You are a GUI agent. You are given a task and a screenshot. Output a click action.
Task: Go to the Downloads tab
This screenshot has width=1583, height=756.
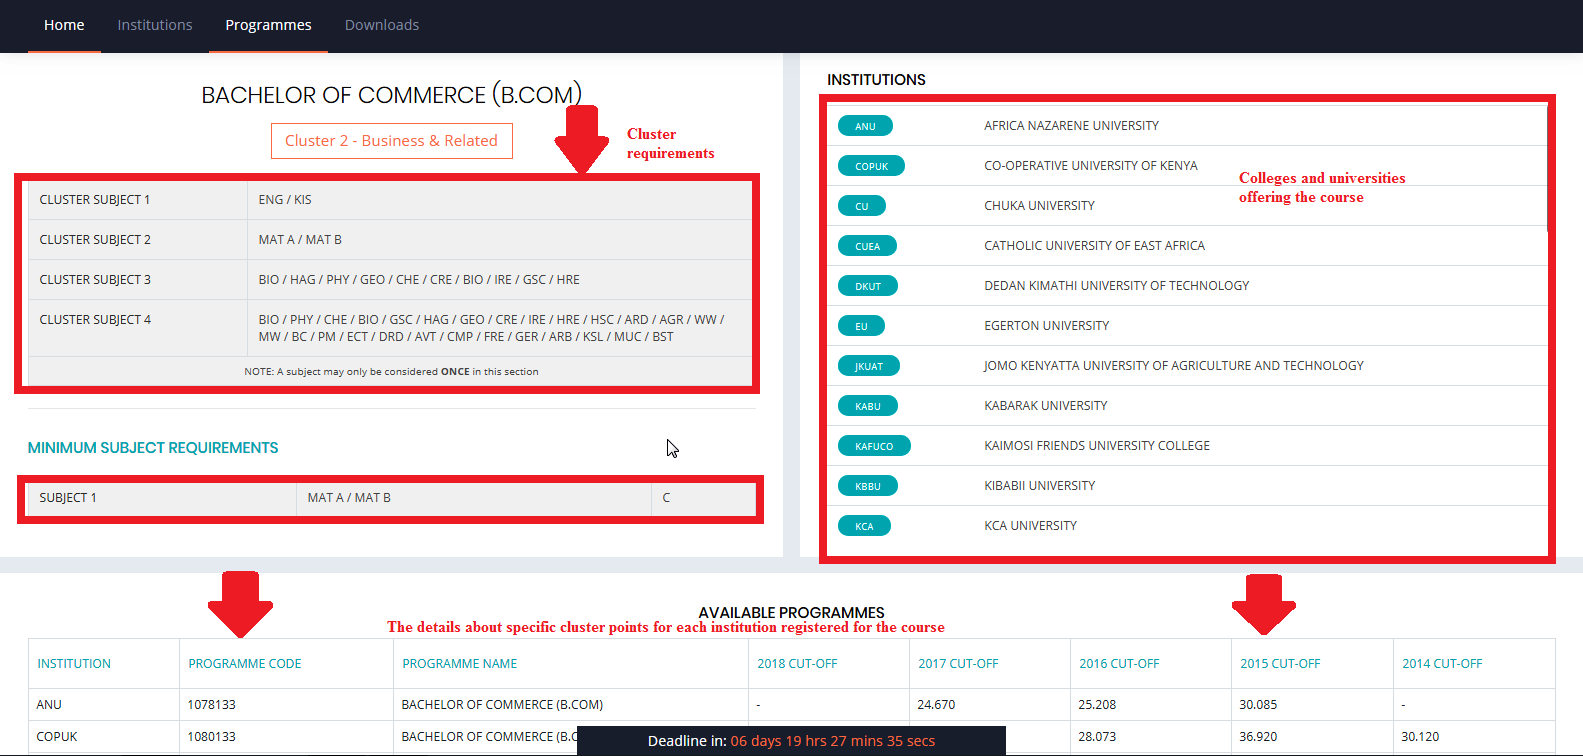tap(382, 25)
